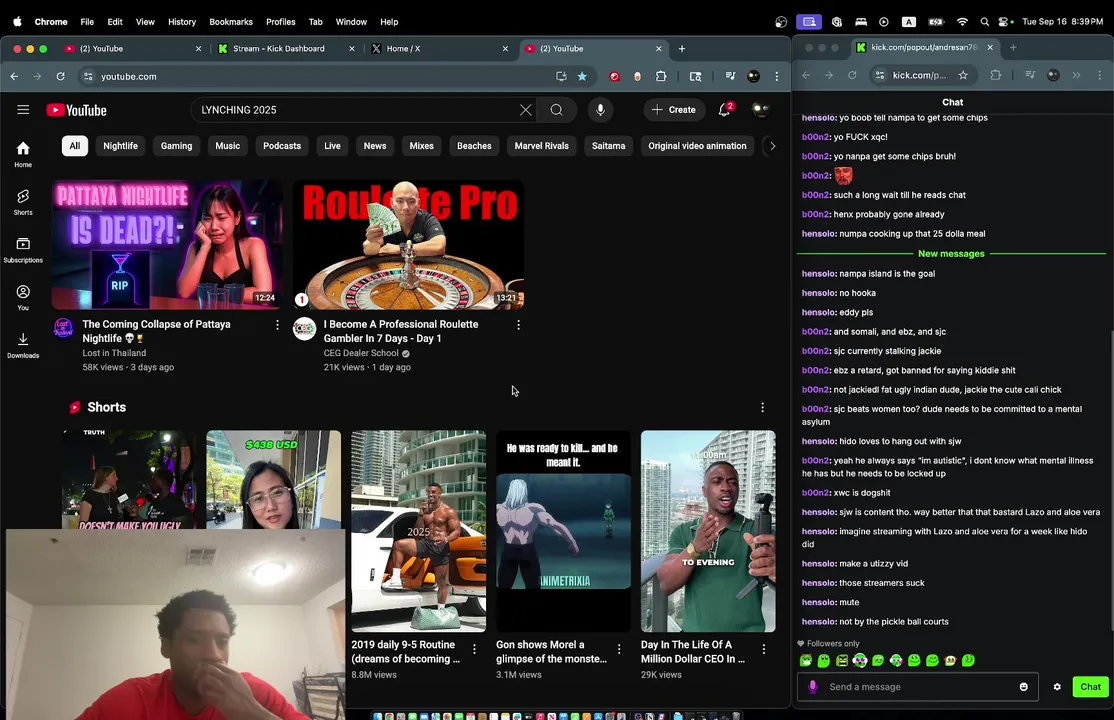
Task: Open options for Roulette Gambler video
Action: click(x=518, y=325)
